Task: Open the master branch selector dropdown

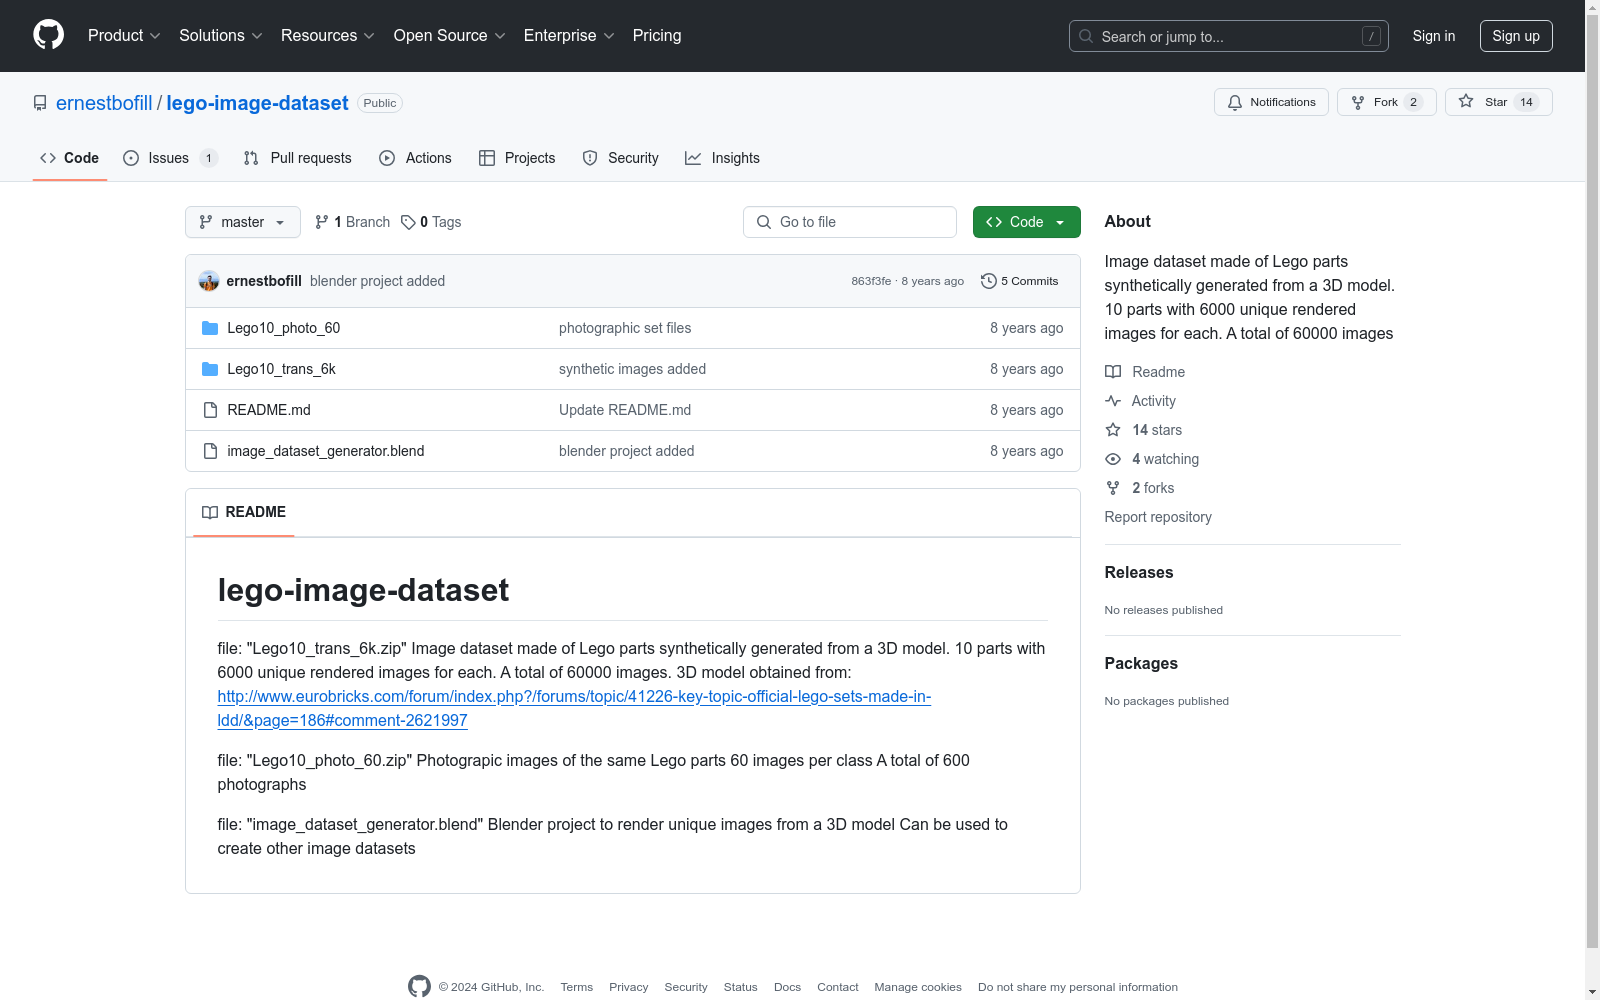Action: (x=243, y=222)
